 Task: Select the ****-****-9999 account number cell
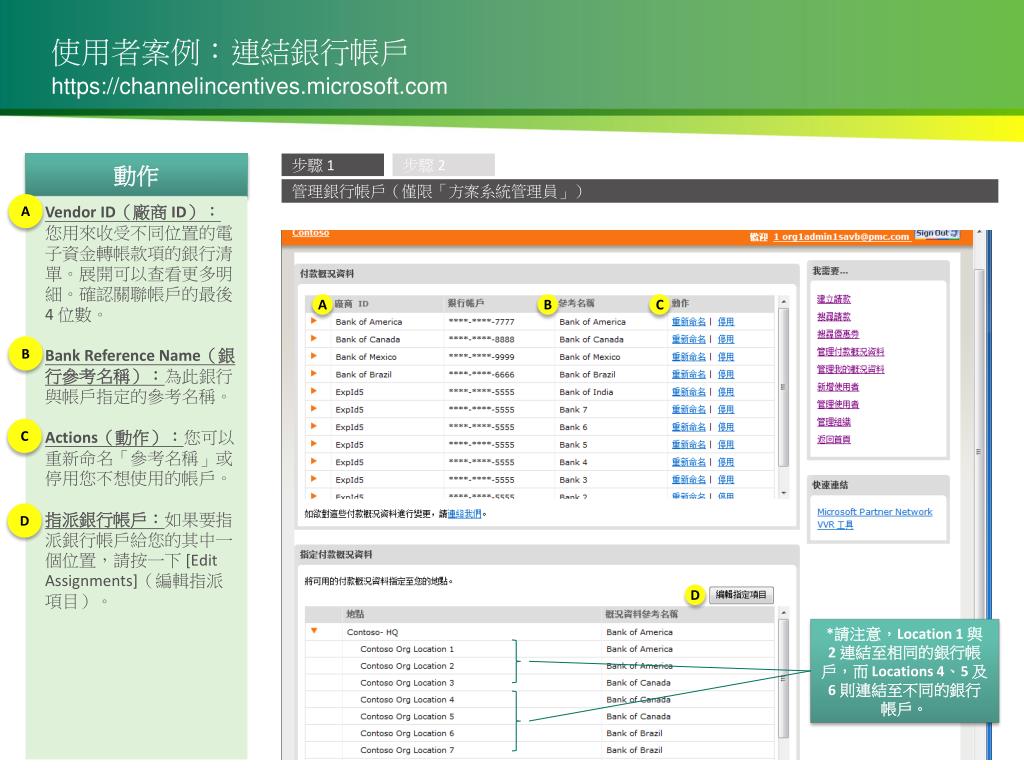click(481, 357)
